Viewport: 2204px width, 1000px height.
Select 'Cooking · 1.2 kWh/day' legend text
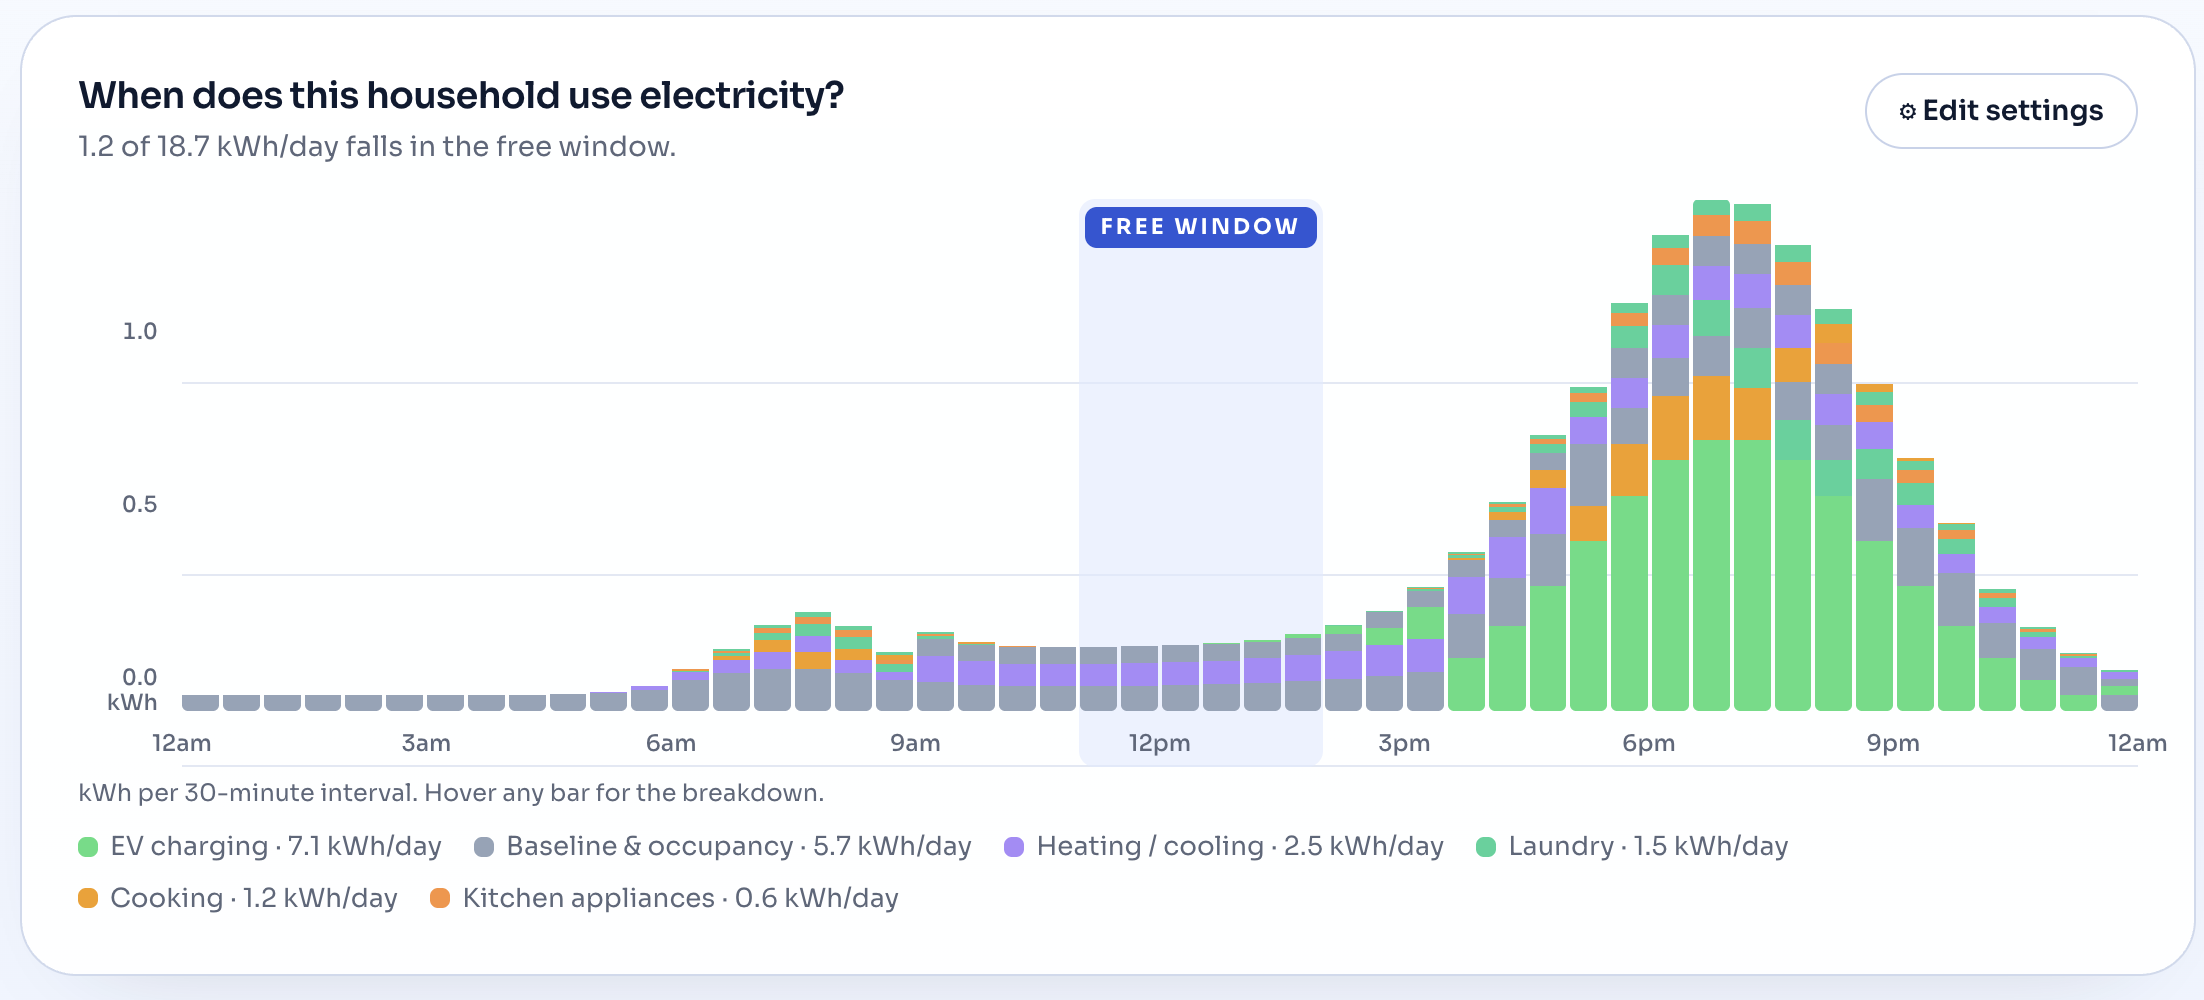tap(254, 898)
